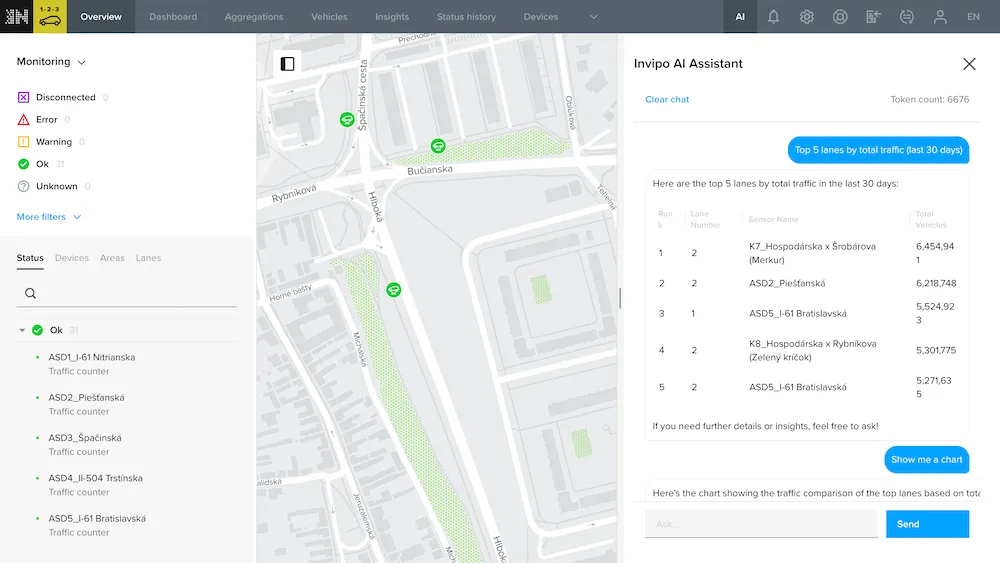Filter by Disconnected status
1000x563 pixels.
coord(62,98)
